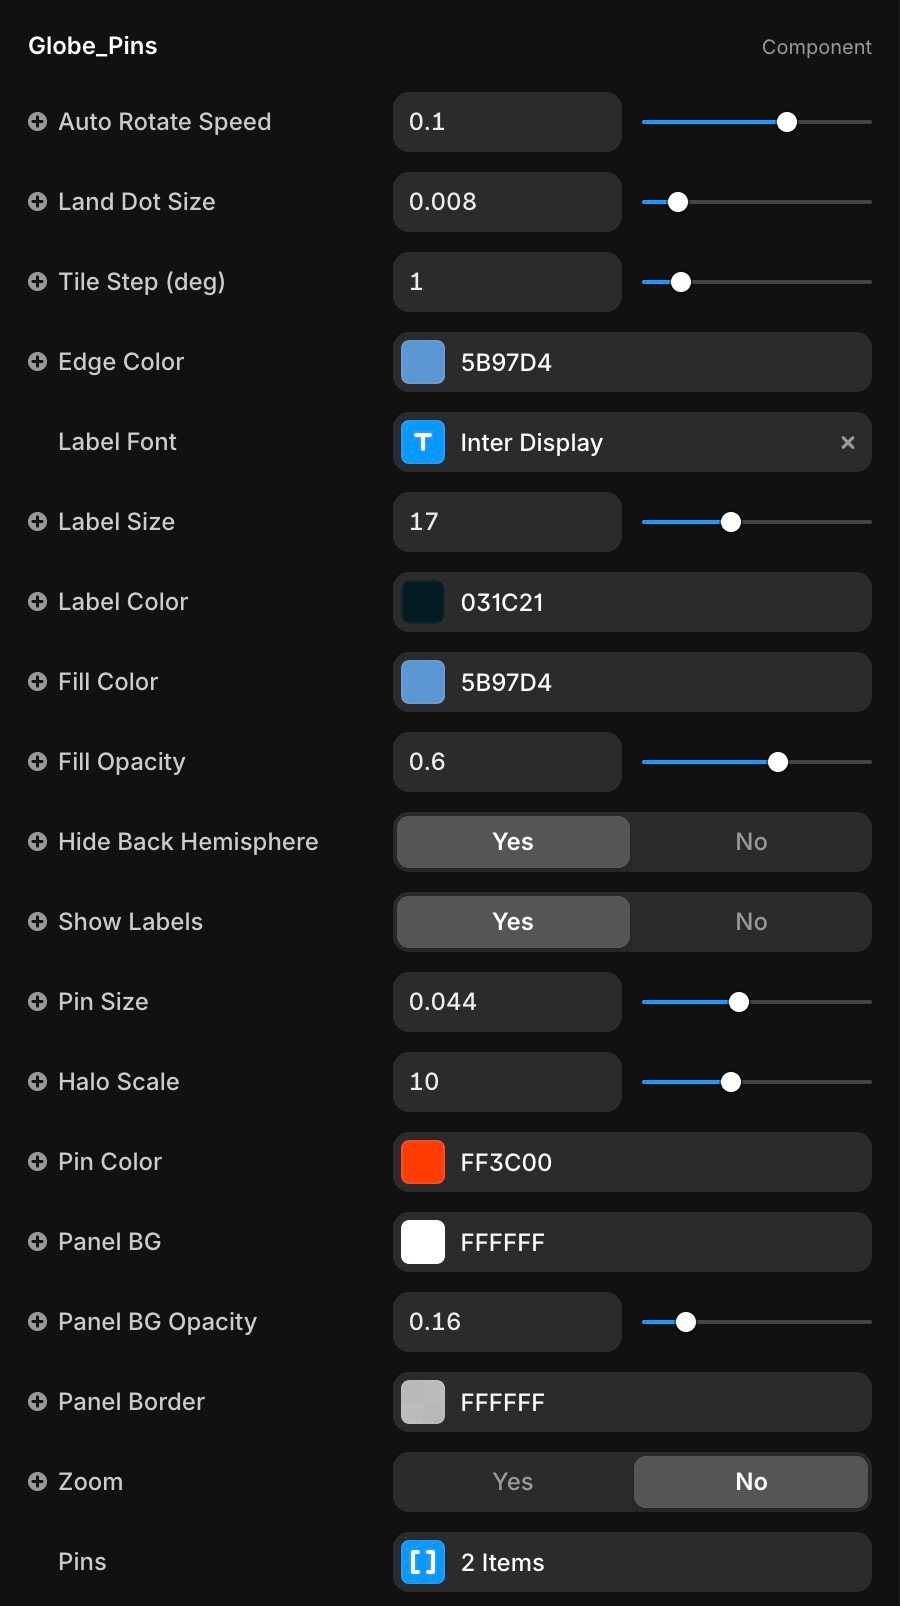Open the Label Color 031C21 swatch
Viewport: 900px width, 1606px height.
click(423, 602)
